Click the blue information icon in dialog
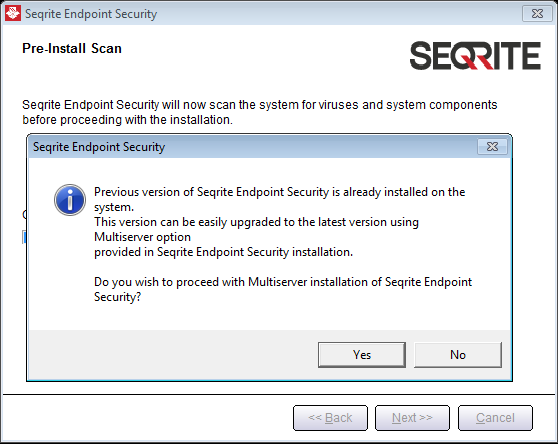The height and width of the screenshot is (444, 558). click(x=70, y=200)
